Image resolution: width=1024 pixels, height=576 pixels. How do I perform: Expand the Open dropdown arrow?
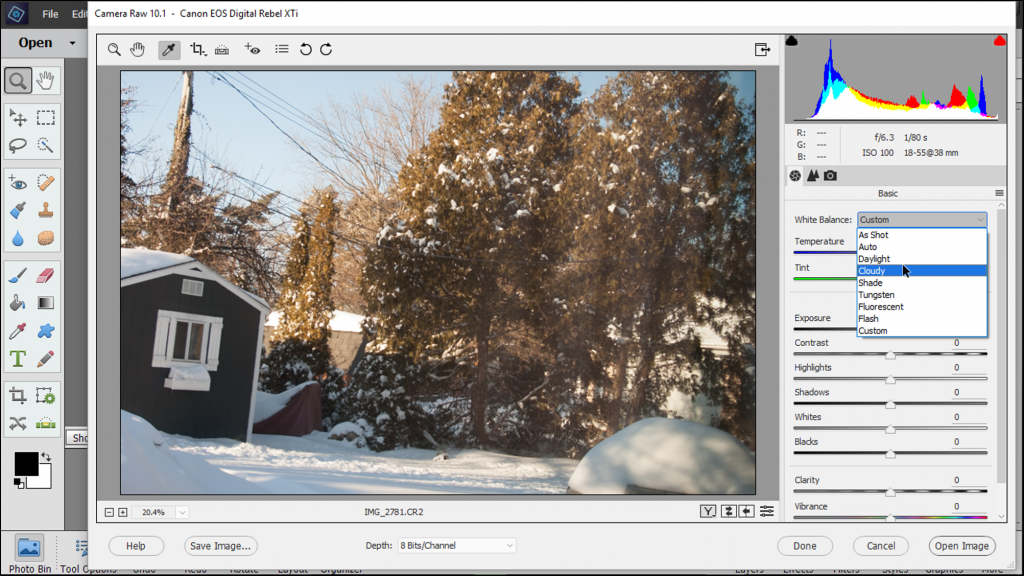pos(72,43)
